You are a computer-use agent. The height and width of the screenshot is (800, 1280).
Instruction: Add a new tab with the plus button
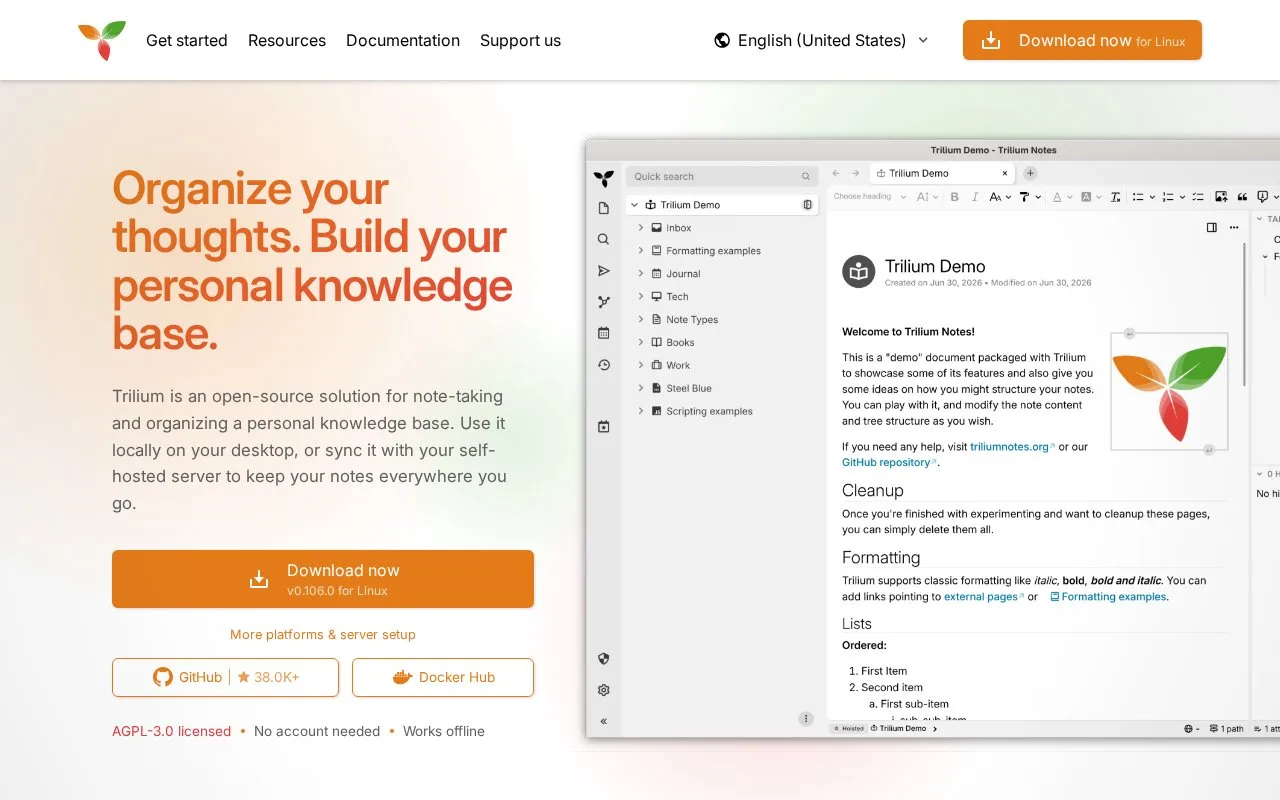point(1030,173)
